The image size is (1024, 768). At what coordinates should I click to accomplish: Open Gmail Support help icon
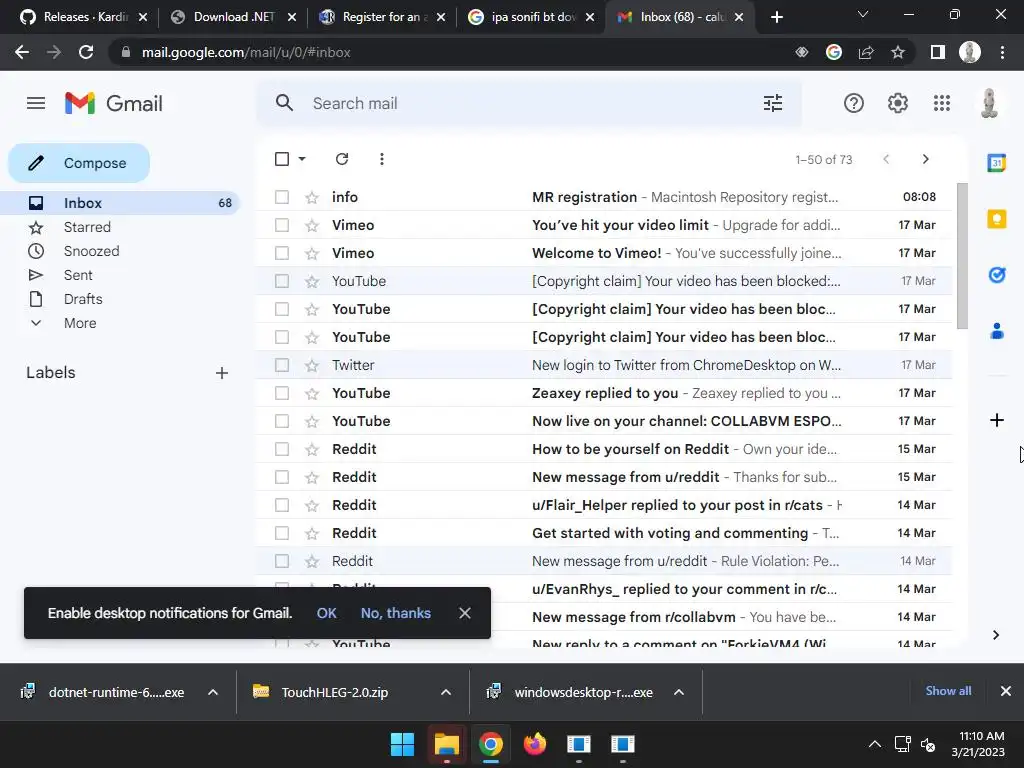coord(854,103)
